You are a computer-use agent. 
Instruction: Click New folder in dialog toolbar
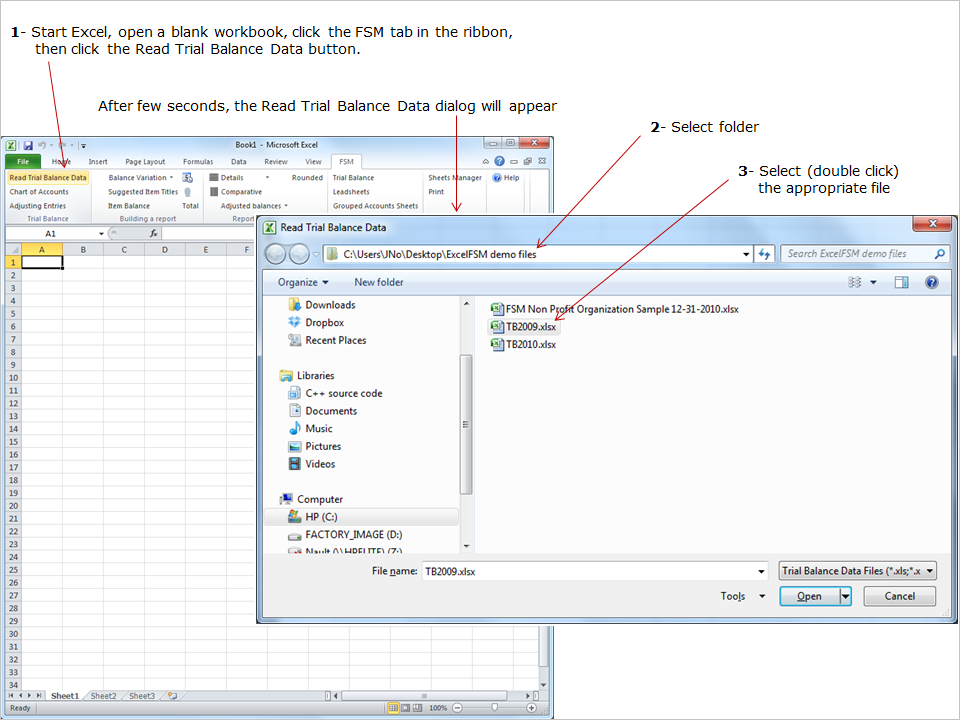click(x=378, y=282)
